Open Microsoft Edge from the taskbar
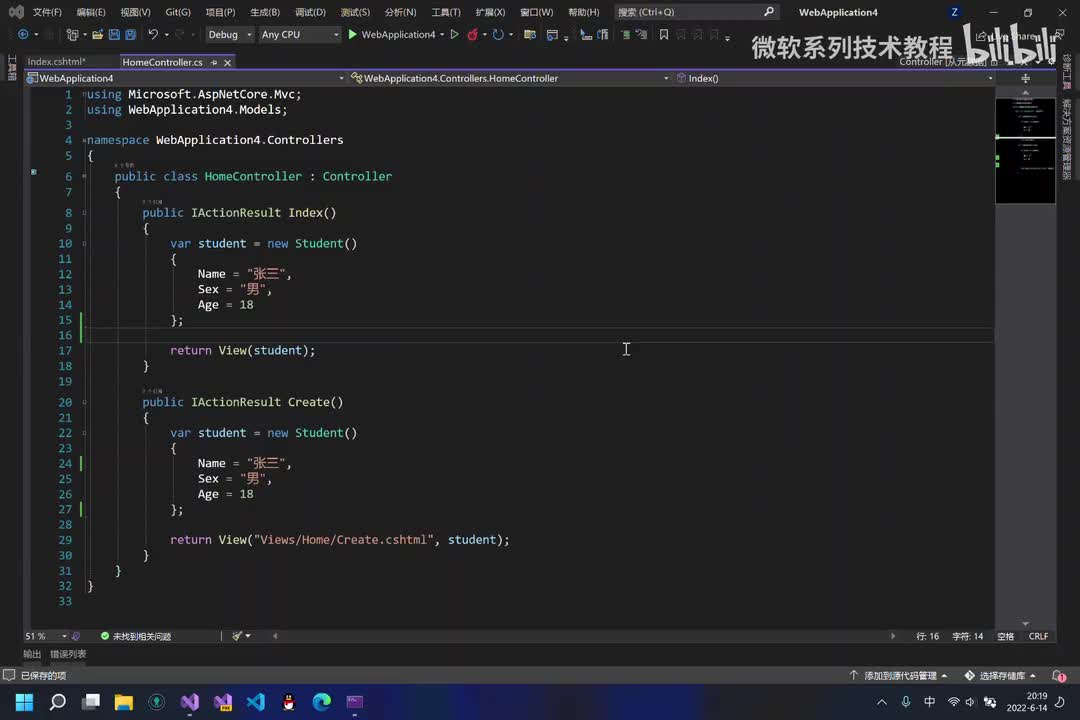The image size is (1080, 720). coord(322,702)
